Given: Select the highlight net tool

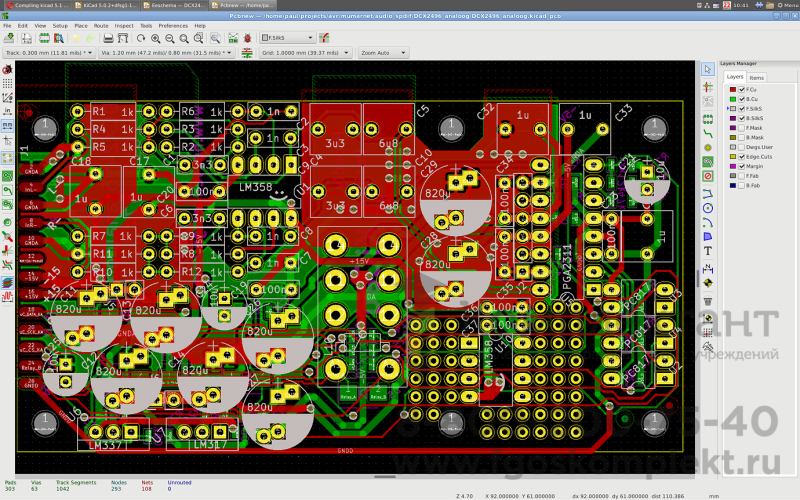Looking at the screenshot, I should [708, 87].
